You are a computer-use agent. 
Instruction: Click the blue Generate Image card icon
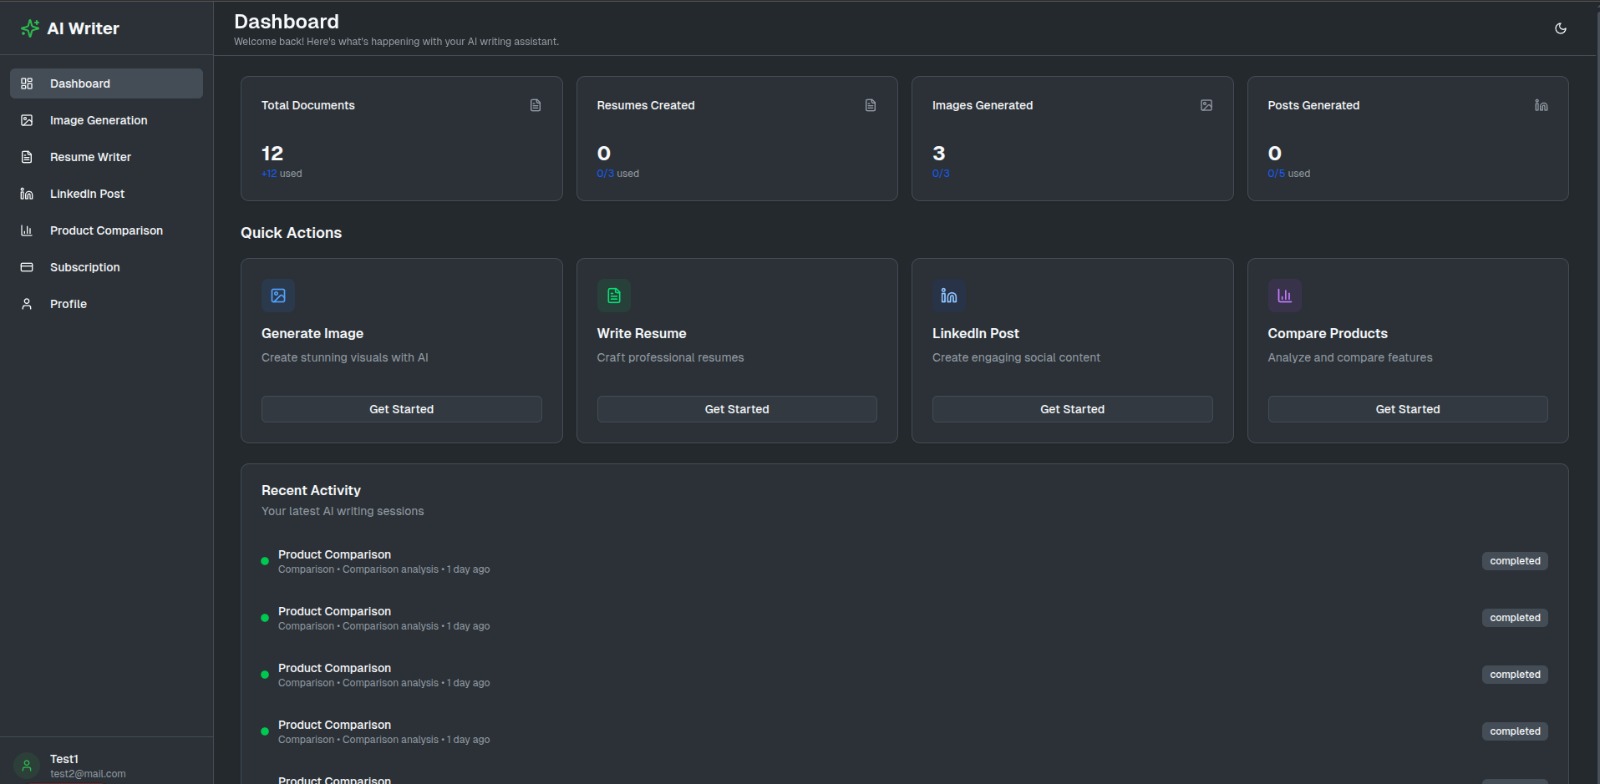[x=278, y=296]
